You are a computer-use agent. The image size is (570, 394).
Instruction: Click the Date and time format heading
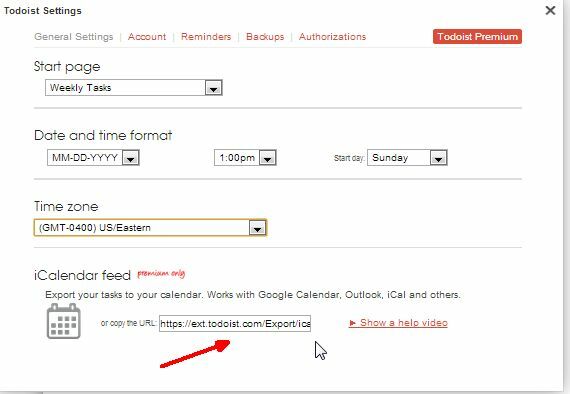click(103, 135)
